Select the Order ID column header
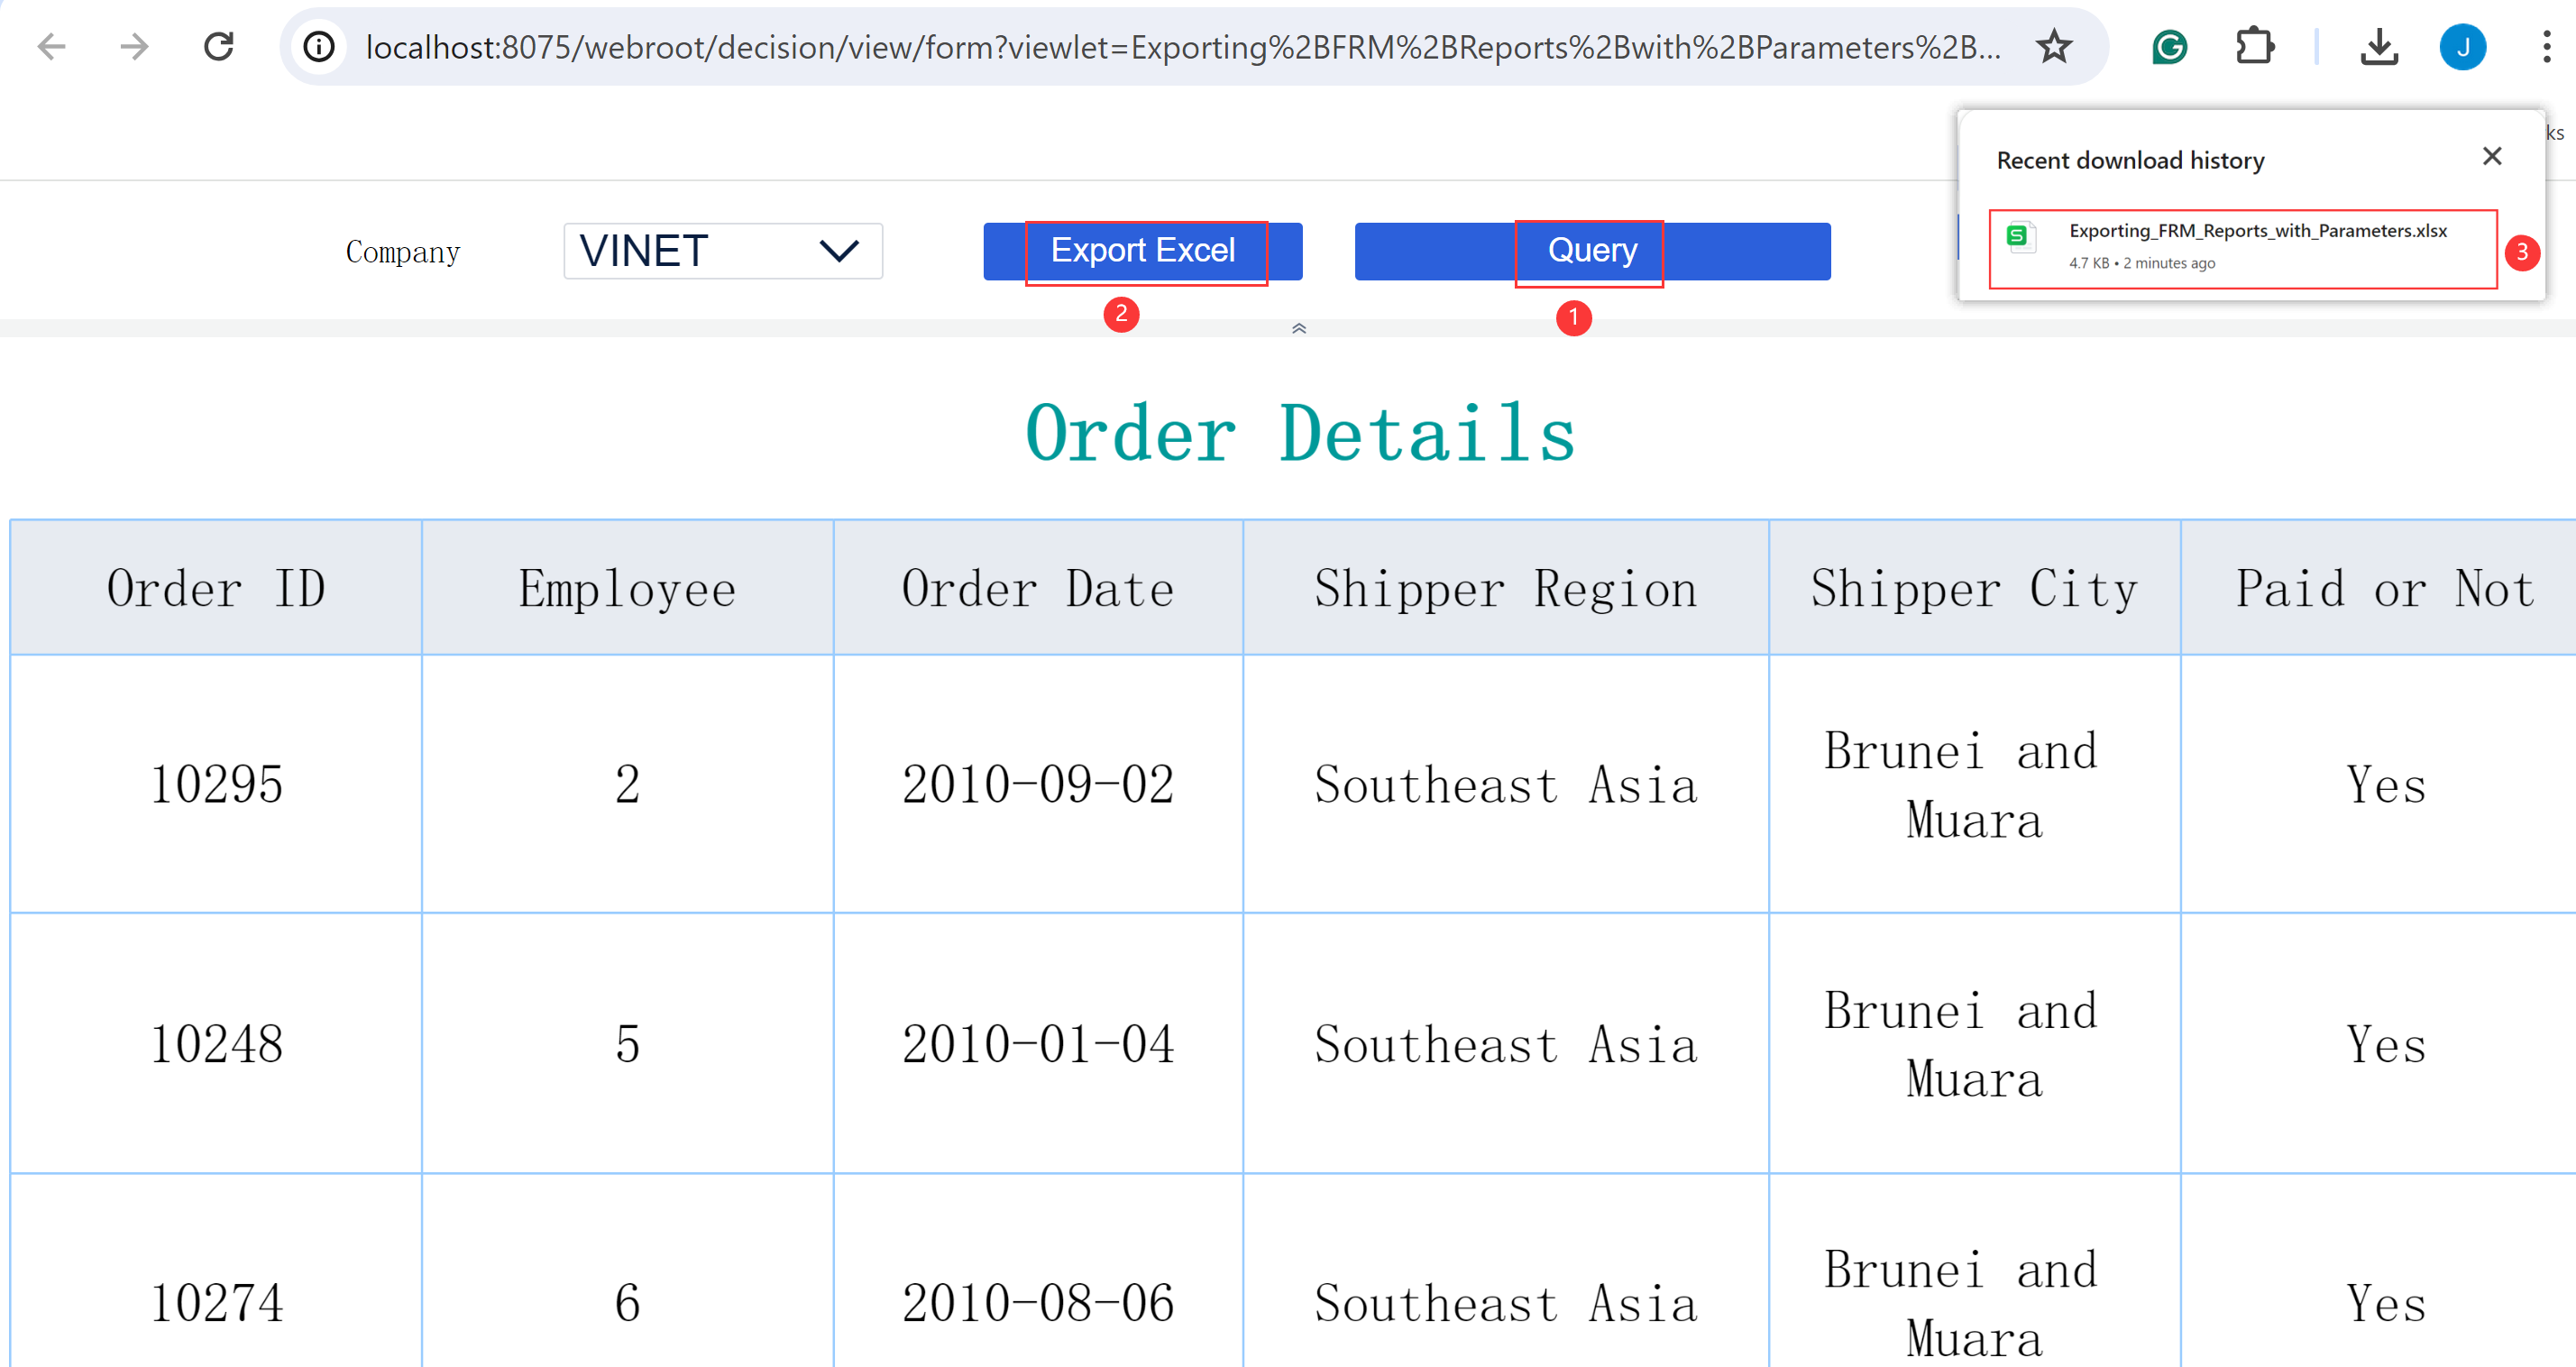Image resolution: width=2576 pixels, height=1367 pixels. pos(216,587)
